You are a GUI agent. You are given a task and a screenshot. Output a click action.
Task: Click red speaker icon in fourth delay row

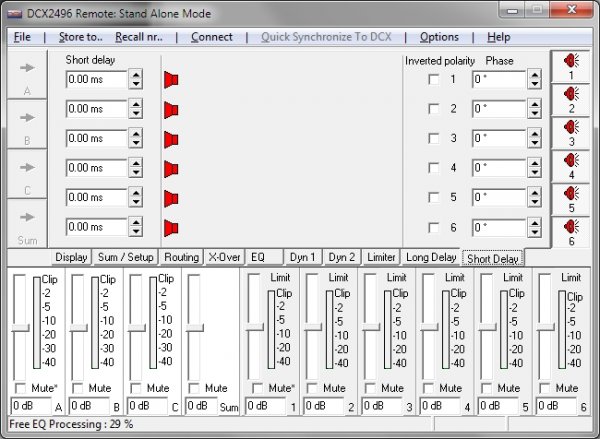point(171,169)
